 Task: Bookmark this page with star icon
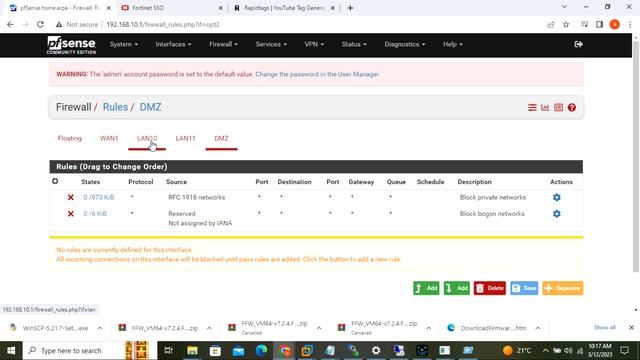coord(566,24)
